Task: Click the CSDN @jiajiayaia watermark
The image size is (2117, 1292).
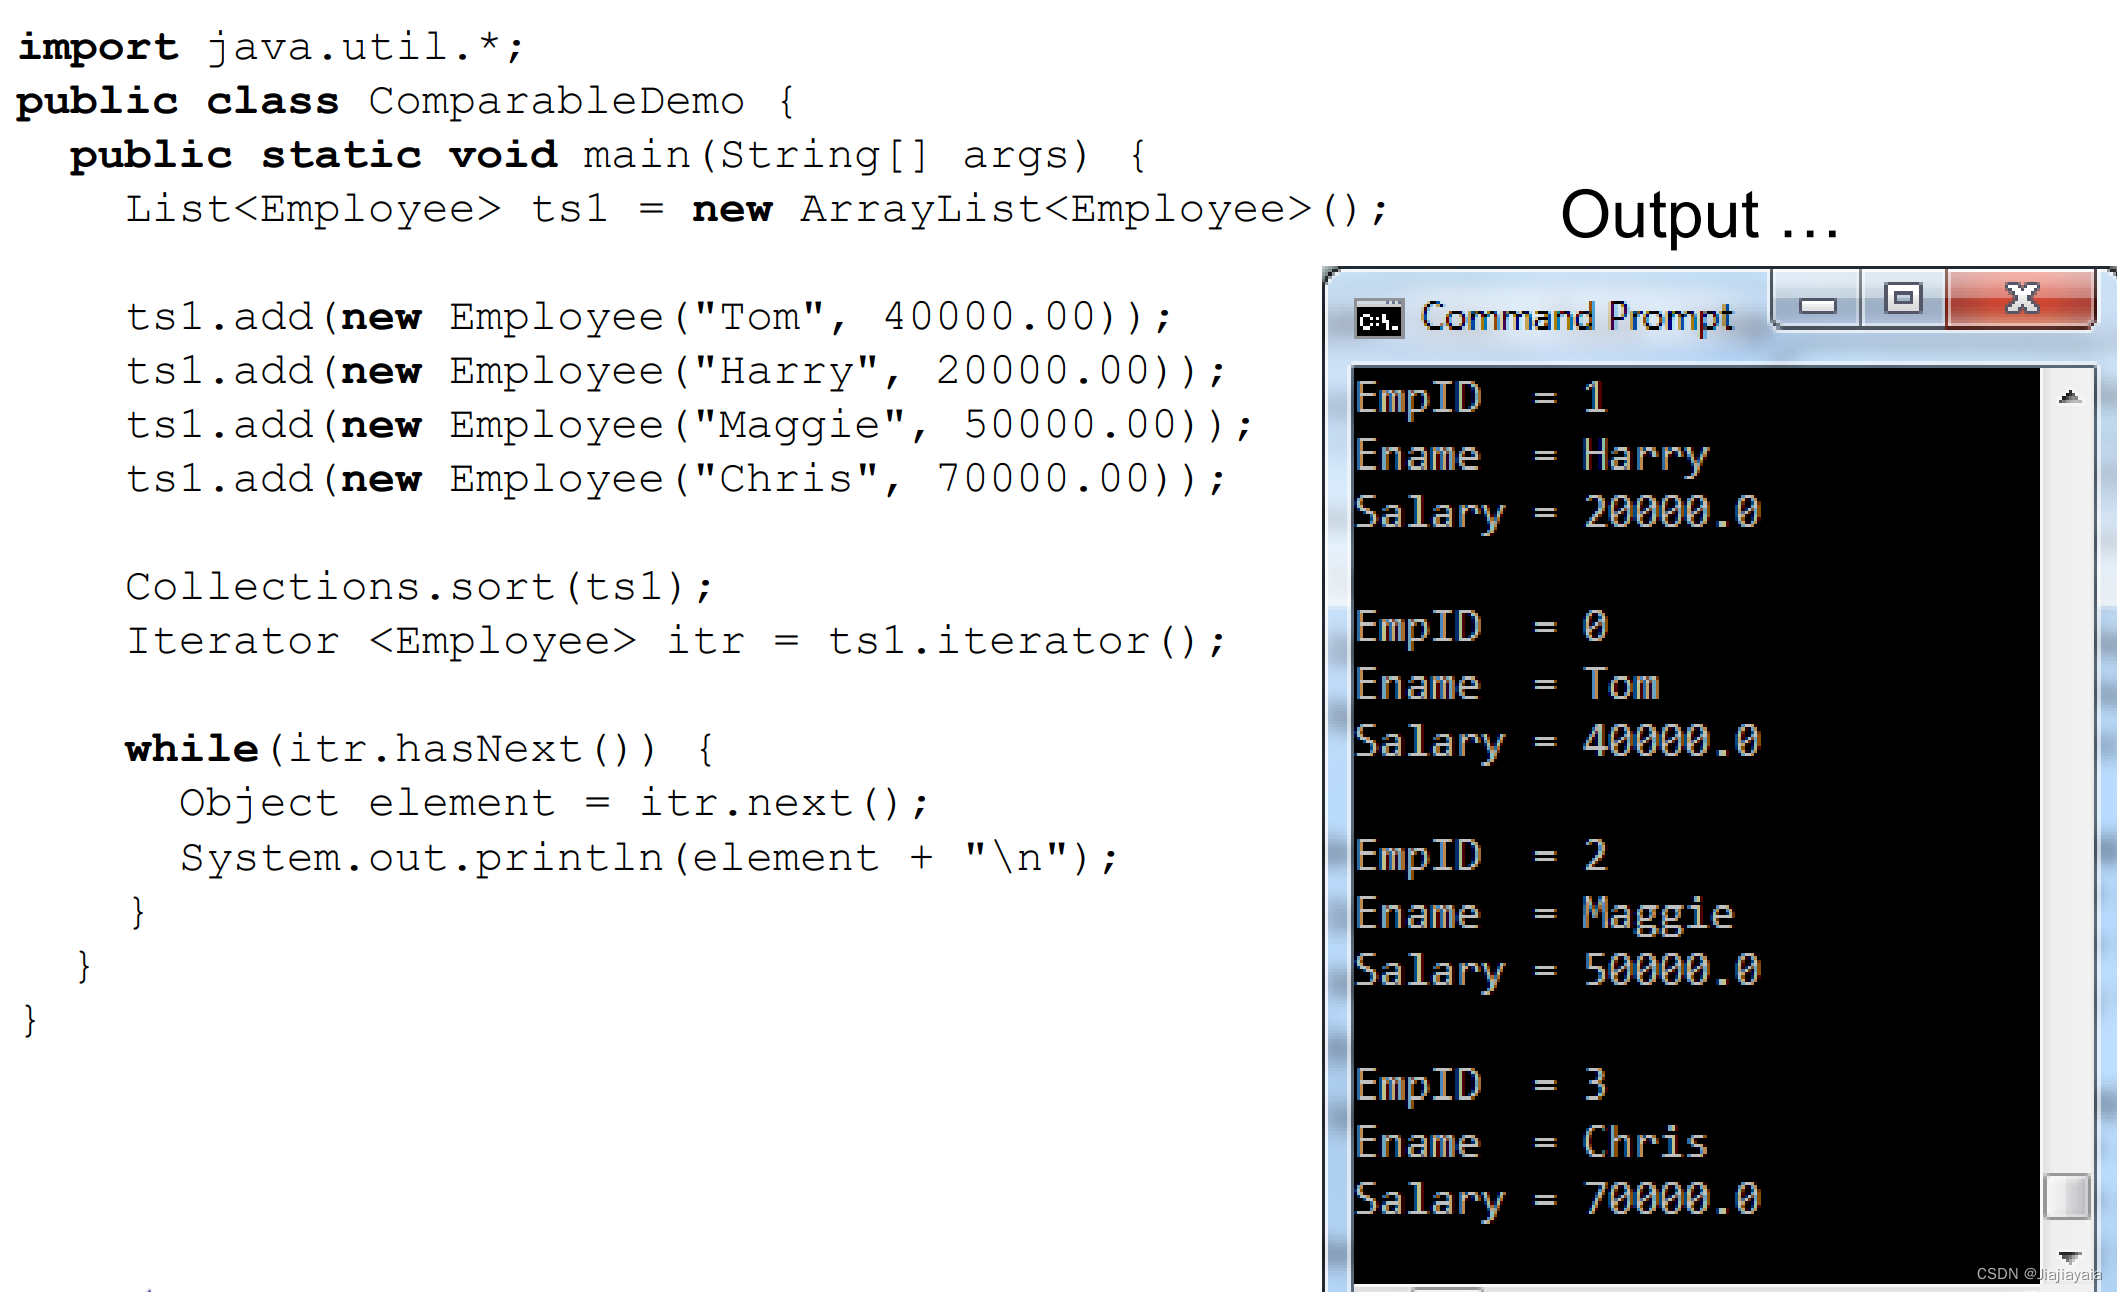Action: [x=2038, y=1274]
